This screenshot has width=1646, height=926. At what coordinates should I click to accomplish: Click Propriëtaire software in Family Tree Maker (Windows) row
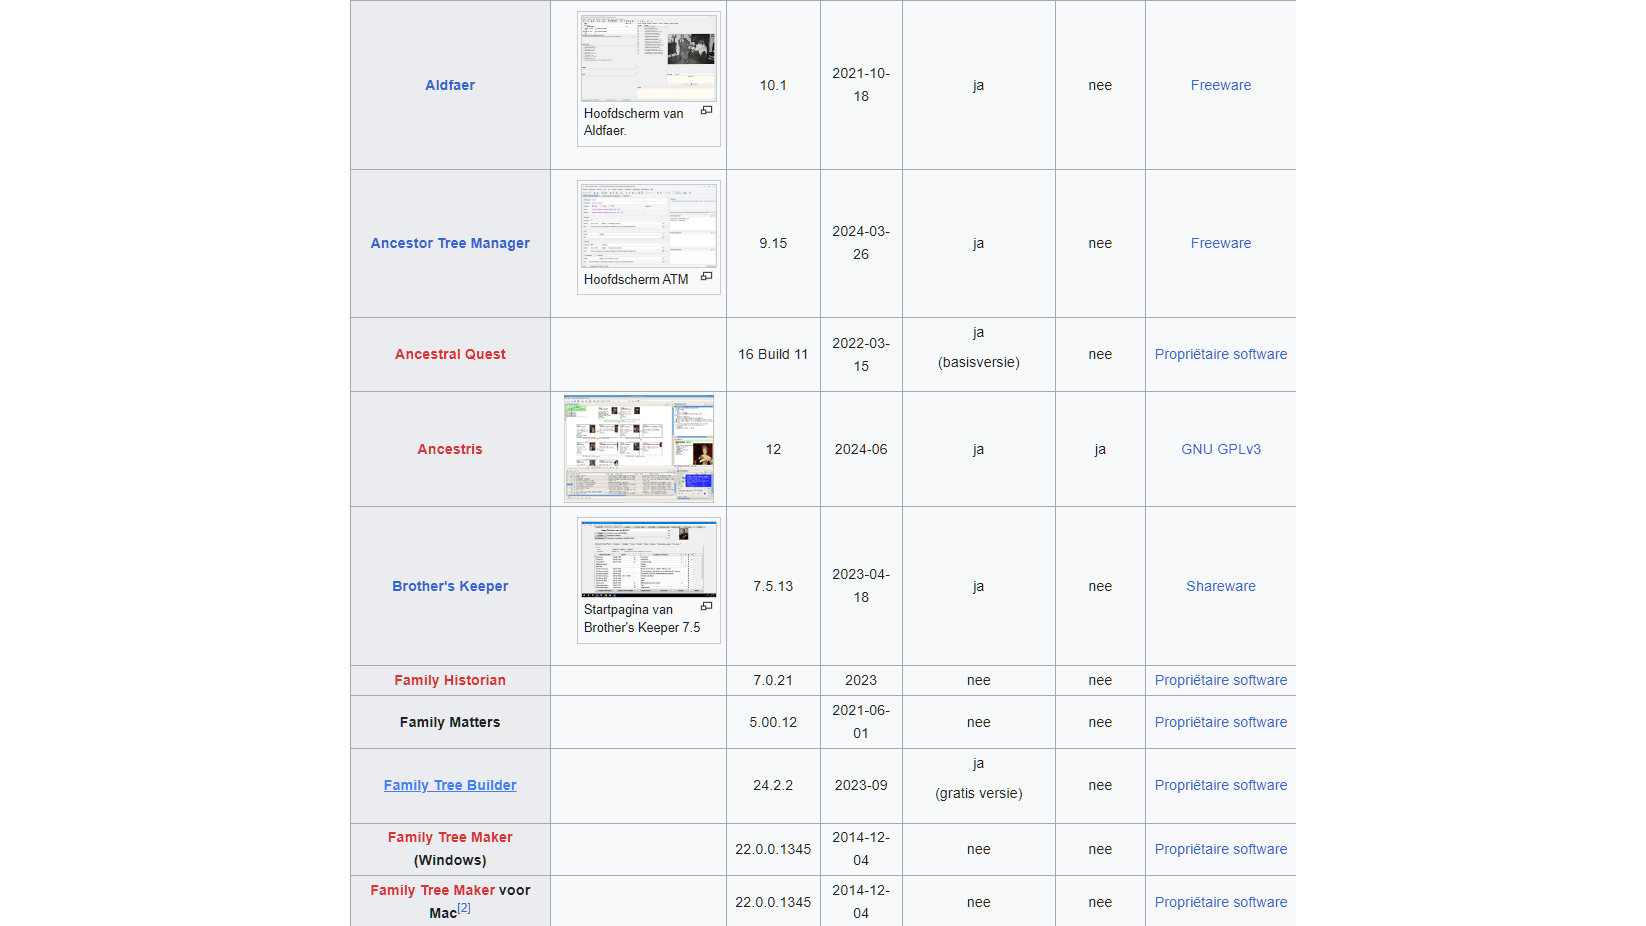[x=1221, y=849]
